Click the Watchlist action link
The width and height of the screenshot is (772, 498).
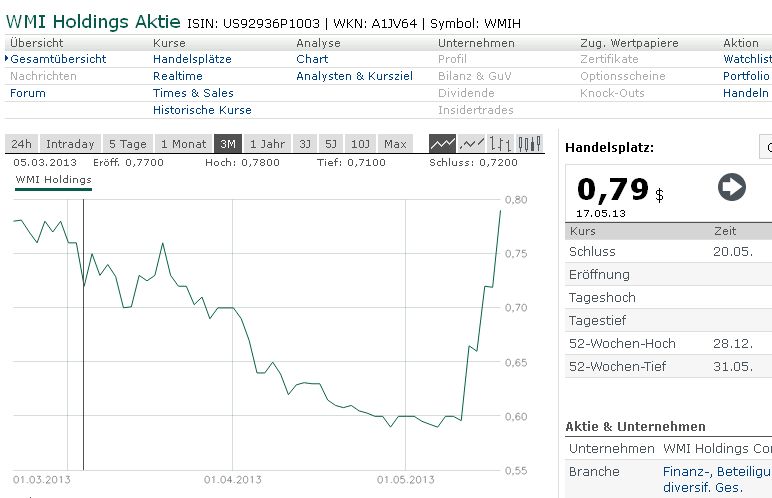coord(747,59)
